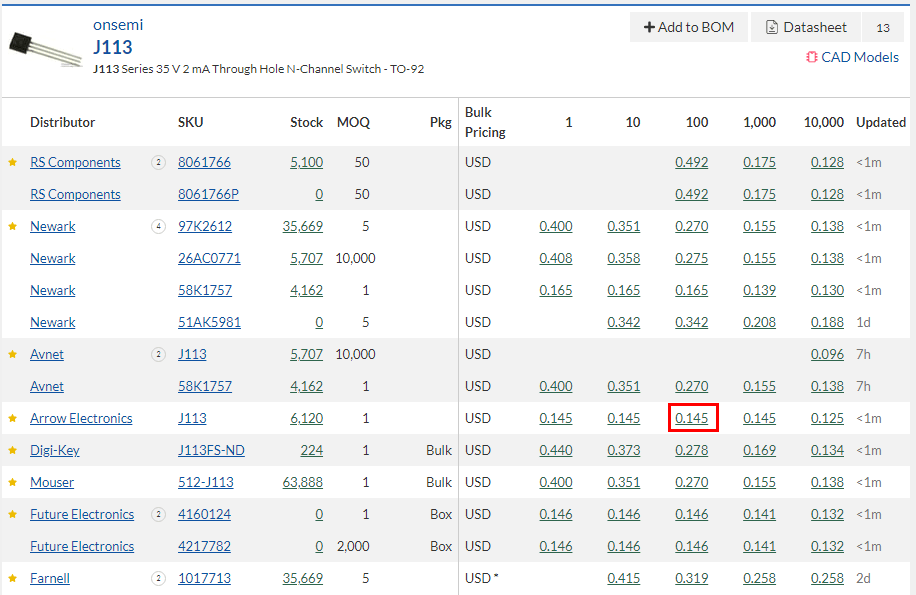Viewport: 916px width, 595px height.
Task: Click the star icon beside Avnet
Action: (12, 354)
